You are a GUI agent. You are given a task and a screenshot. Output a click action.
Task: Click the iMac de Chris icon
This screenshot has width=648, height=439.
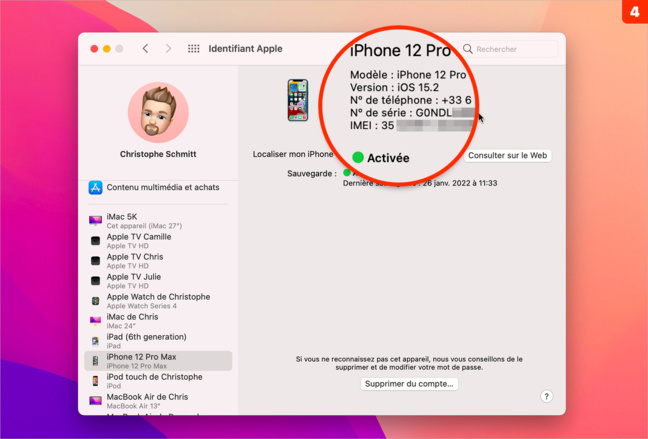95,321
